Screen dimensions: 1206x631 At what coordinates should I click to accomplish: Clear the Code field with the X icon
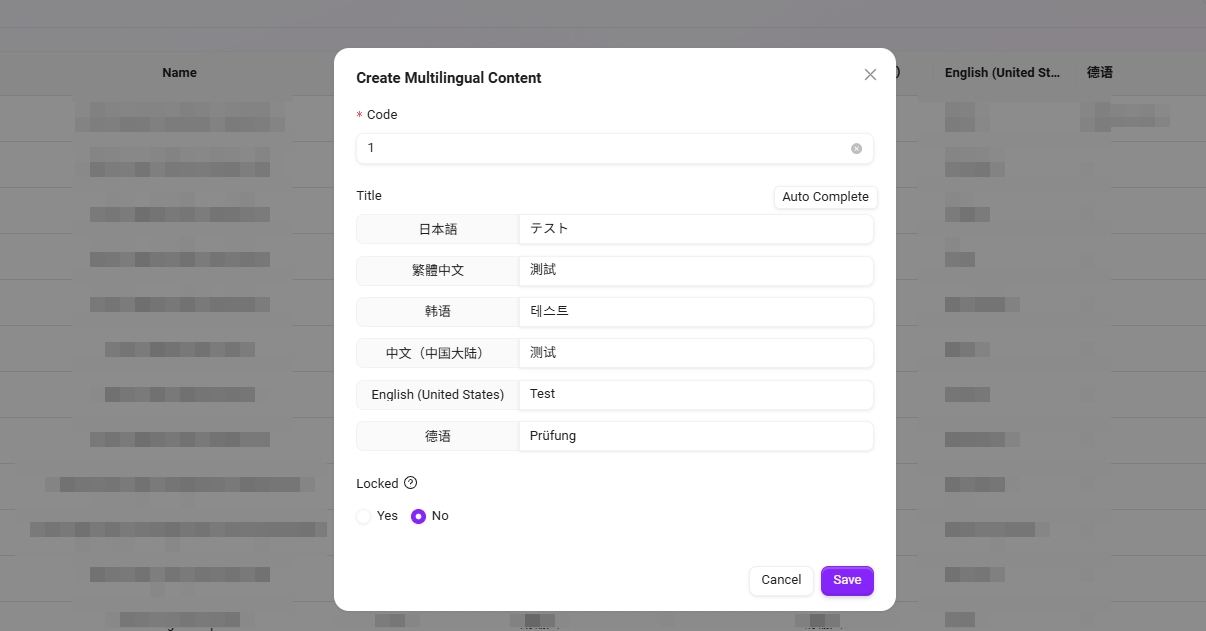tap(856, 148)
